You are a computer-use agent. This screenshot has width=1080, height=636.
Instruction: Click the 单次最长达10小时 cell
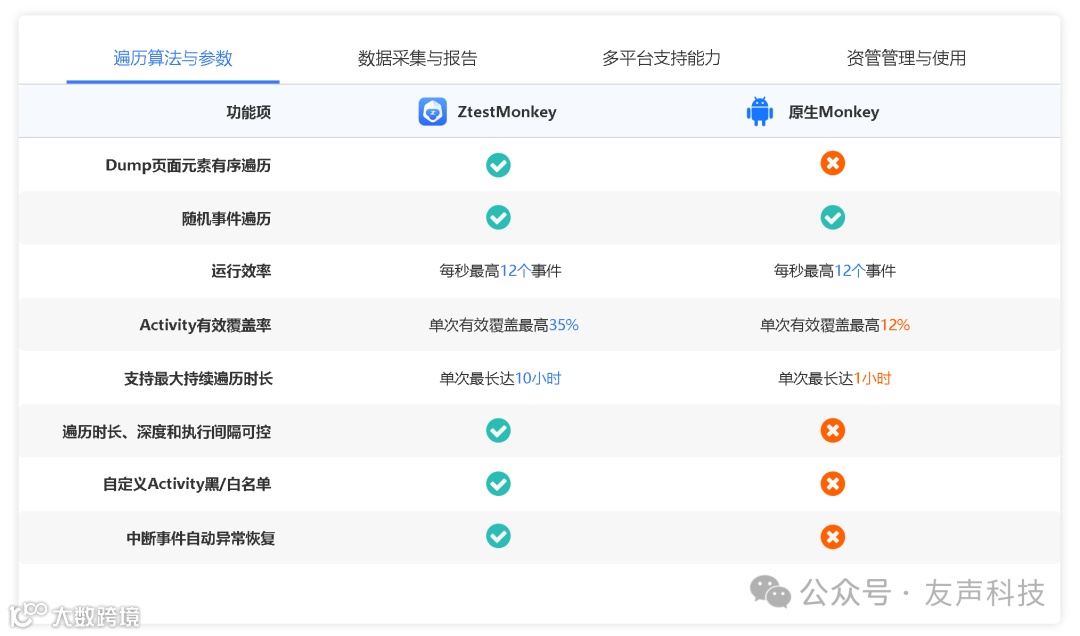click(500, 378)
